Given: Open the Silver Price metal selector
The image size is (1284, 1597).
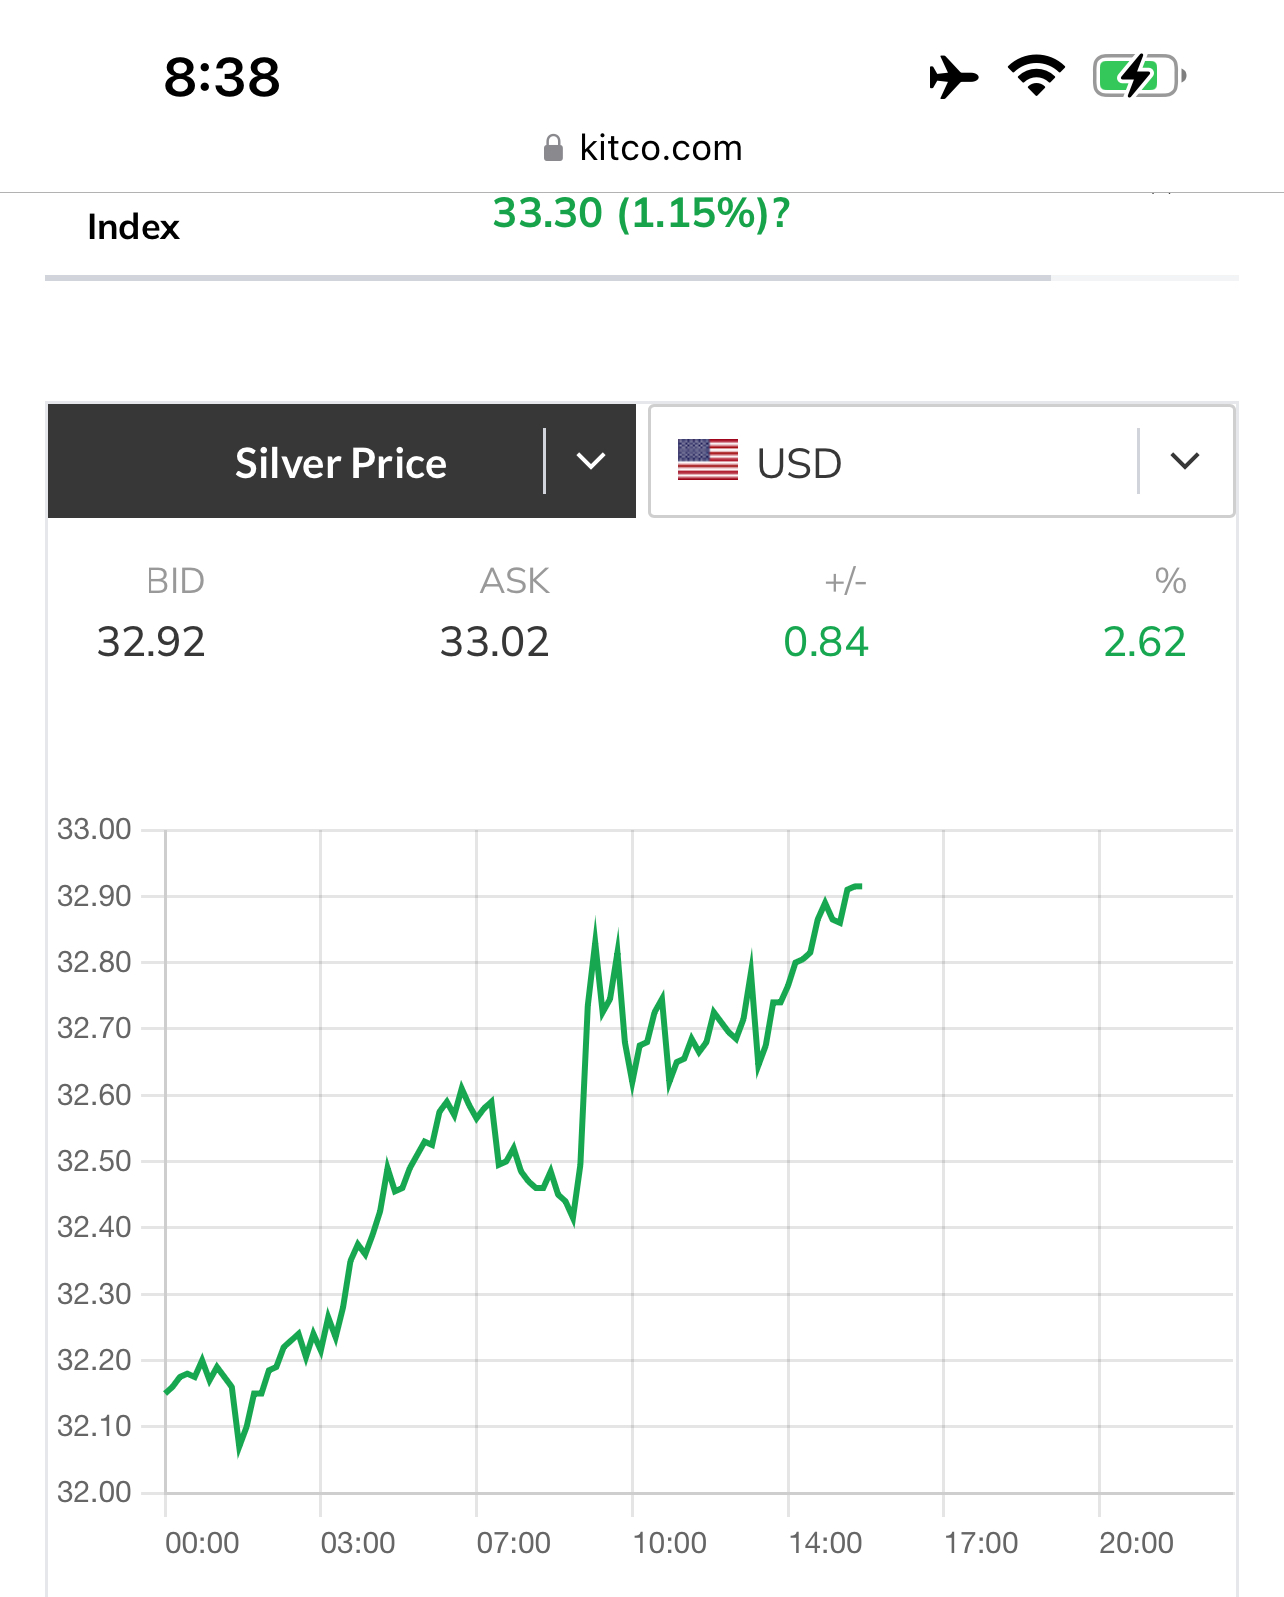Looking at the screenshot, I should coord(340,463).
